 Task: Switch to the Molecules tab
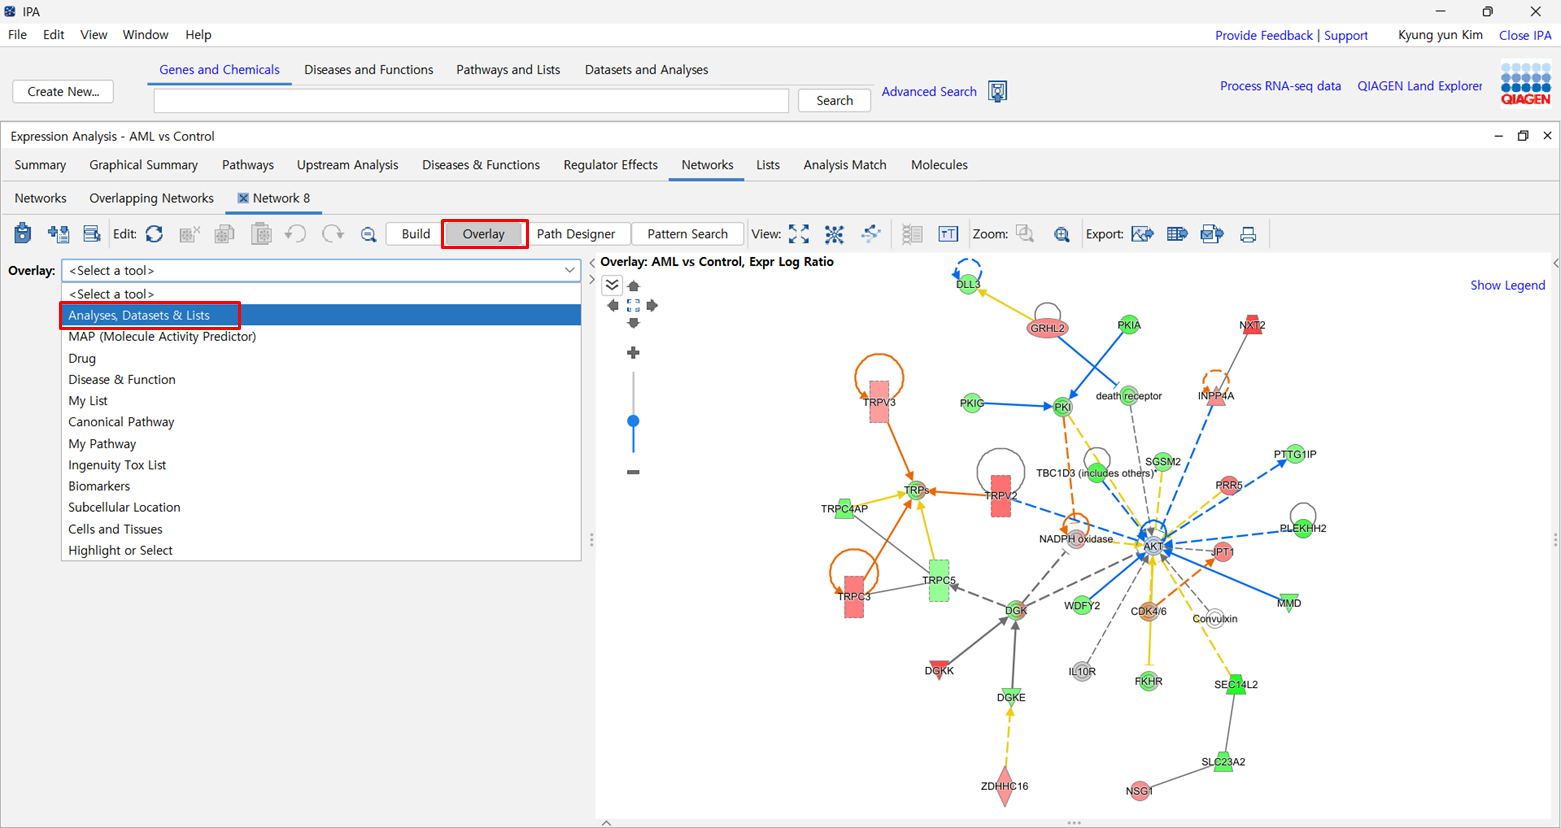click(x=939, y=165)
